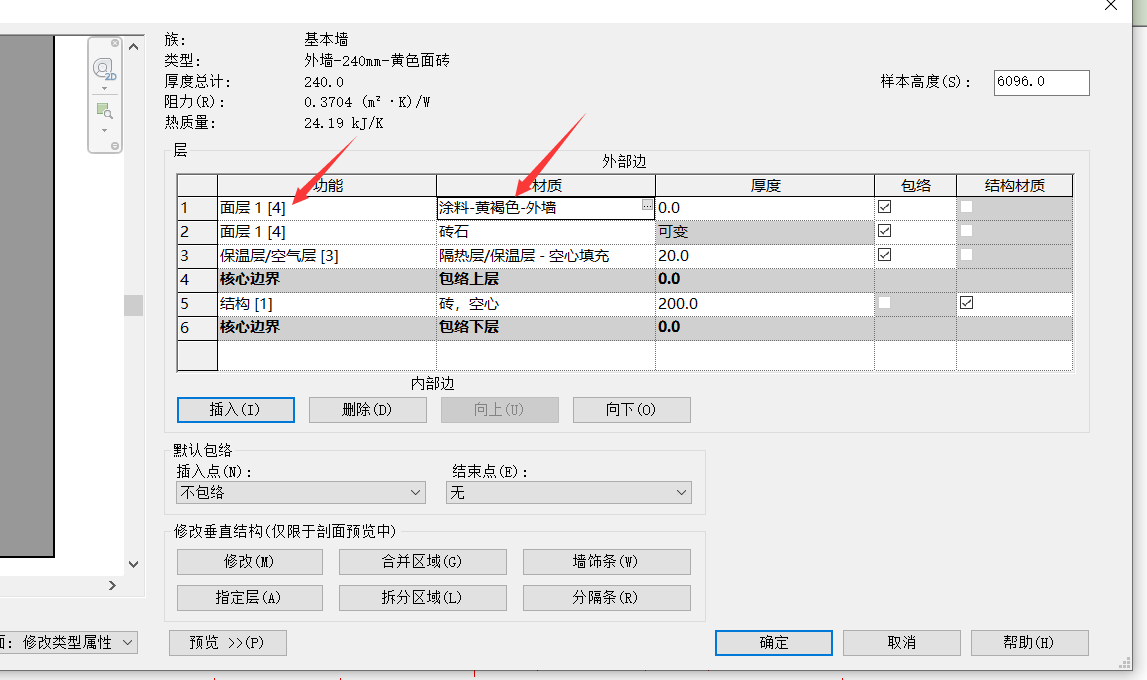Click the 2D steering wheel navigation icon
The height and width of the screenshot is (680, 1147).
coord(104,69)
